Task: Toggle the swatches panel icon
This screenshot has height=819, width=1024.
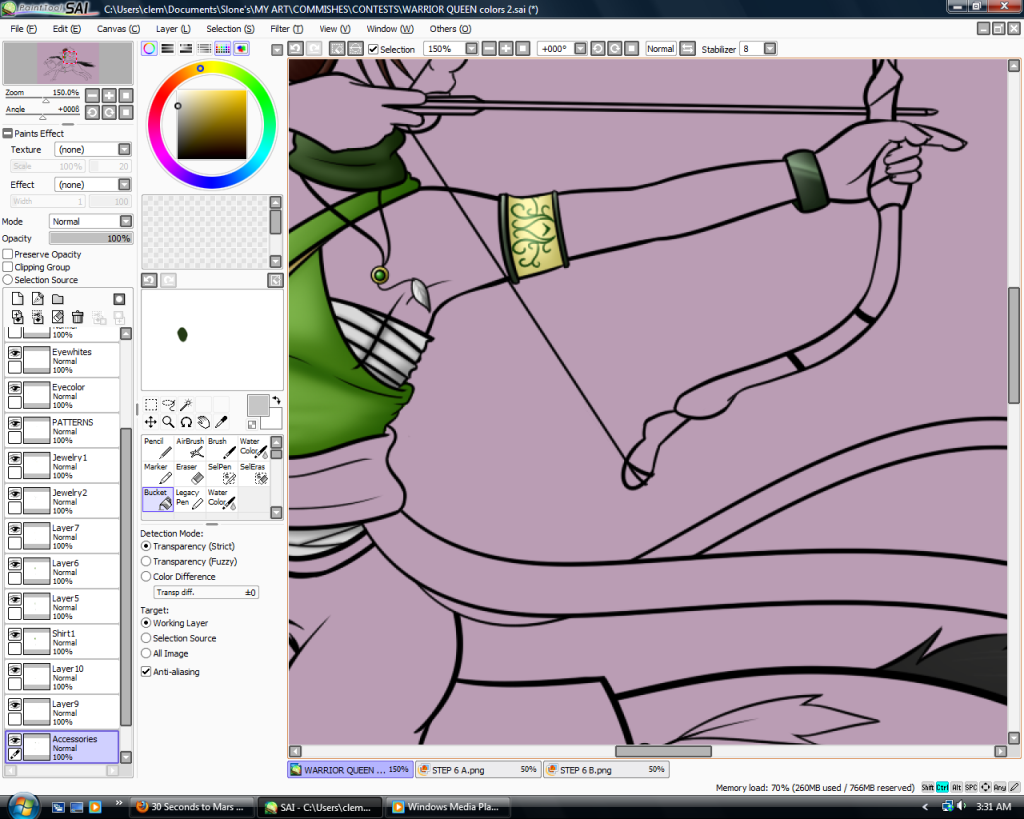Action: [x=223, y=48]
